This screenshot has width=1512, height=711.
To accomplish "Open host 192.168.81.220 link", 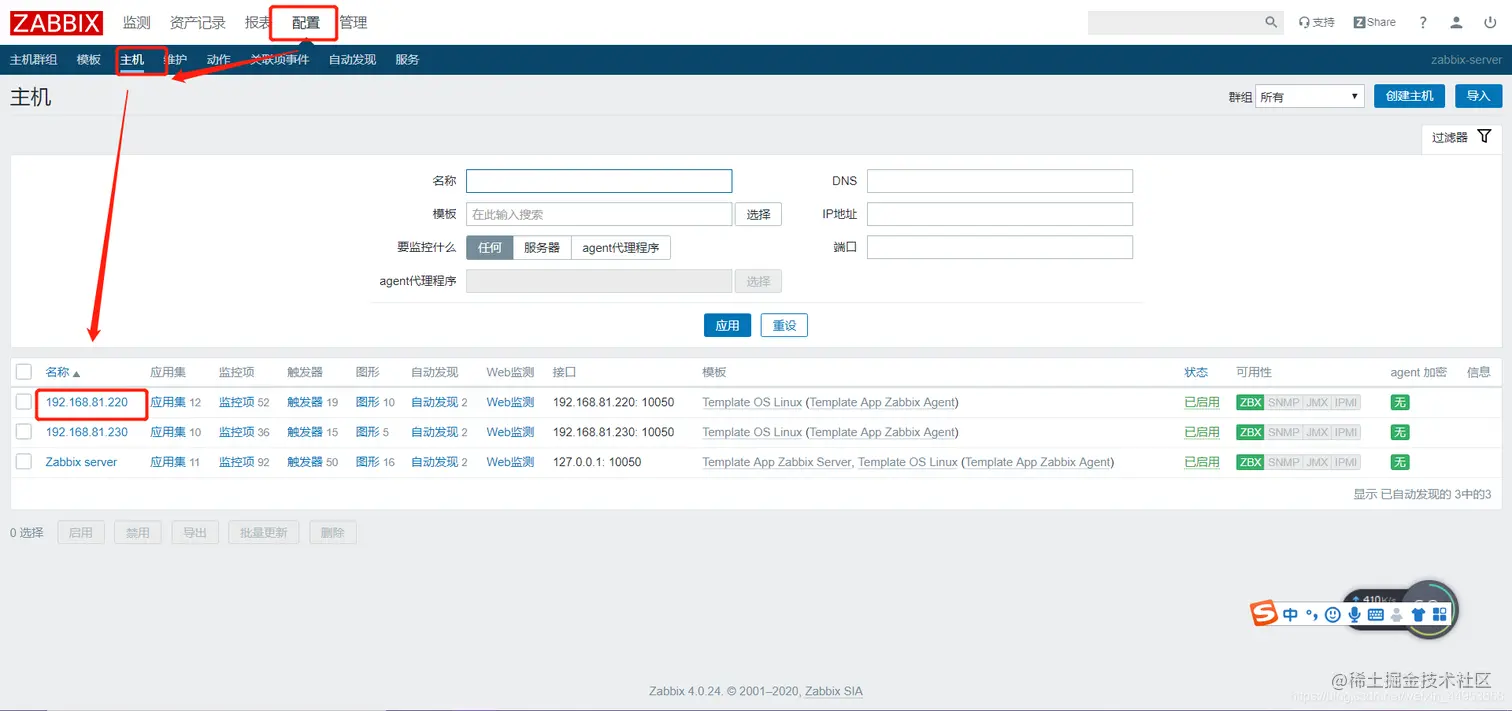I will [87, 402].
